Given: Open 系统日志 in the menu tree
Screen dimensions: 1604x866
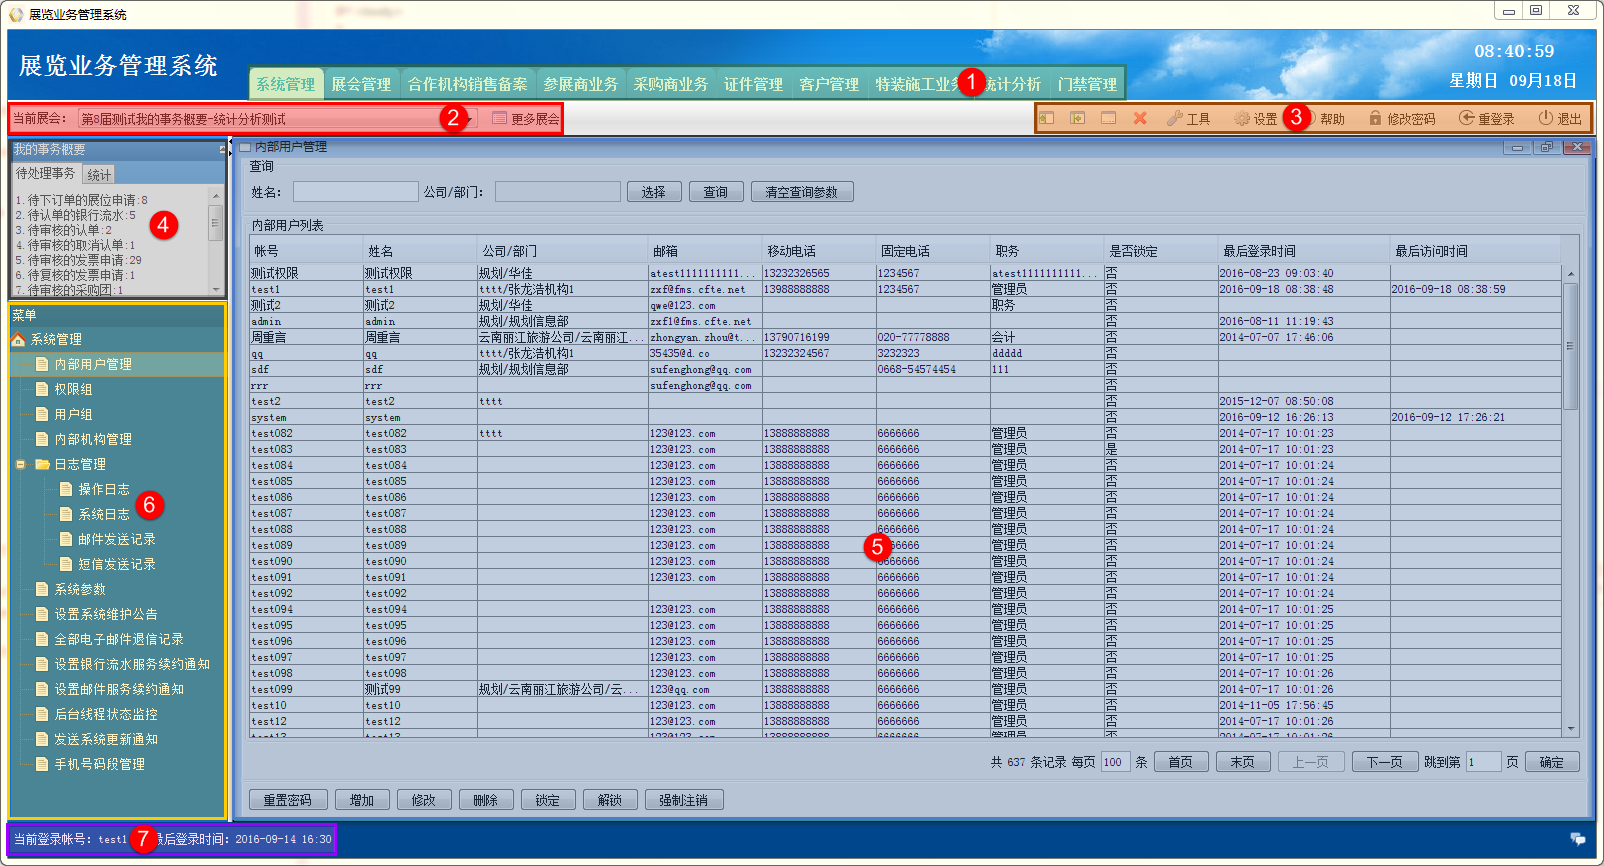Looking at the screenshot, I should [104, 514].
